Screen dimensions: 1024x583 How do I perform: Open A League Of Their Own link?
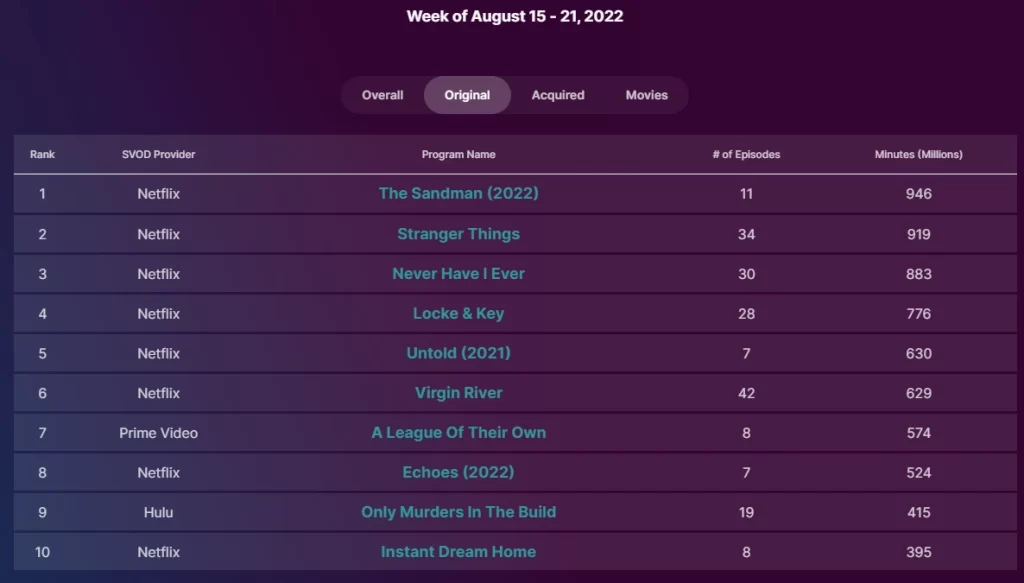458,433
